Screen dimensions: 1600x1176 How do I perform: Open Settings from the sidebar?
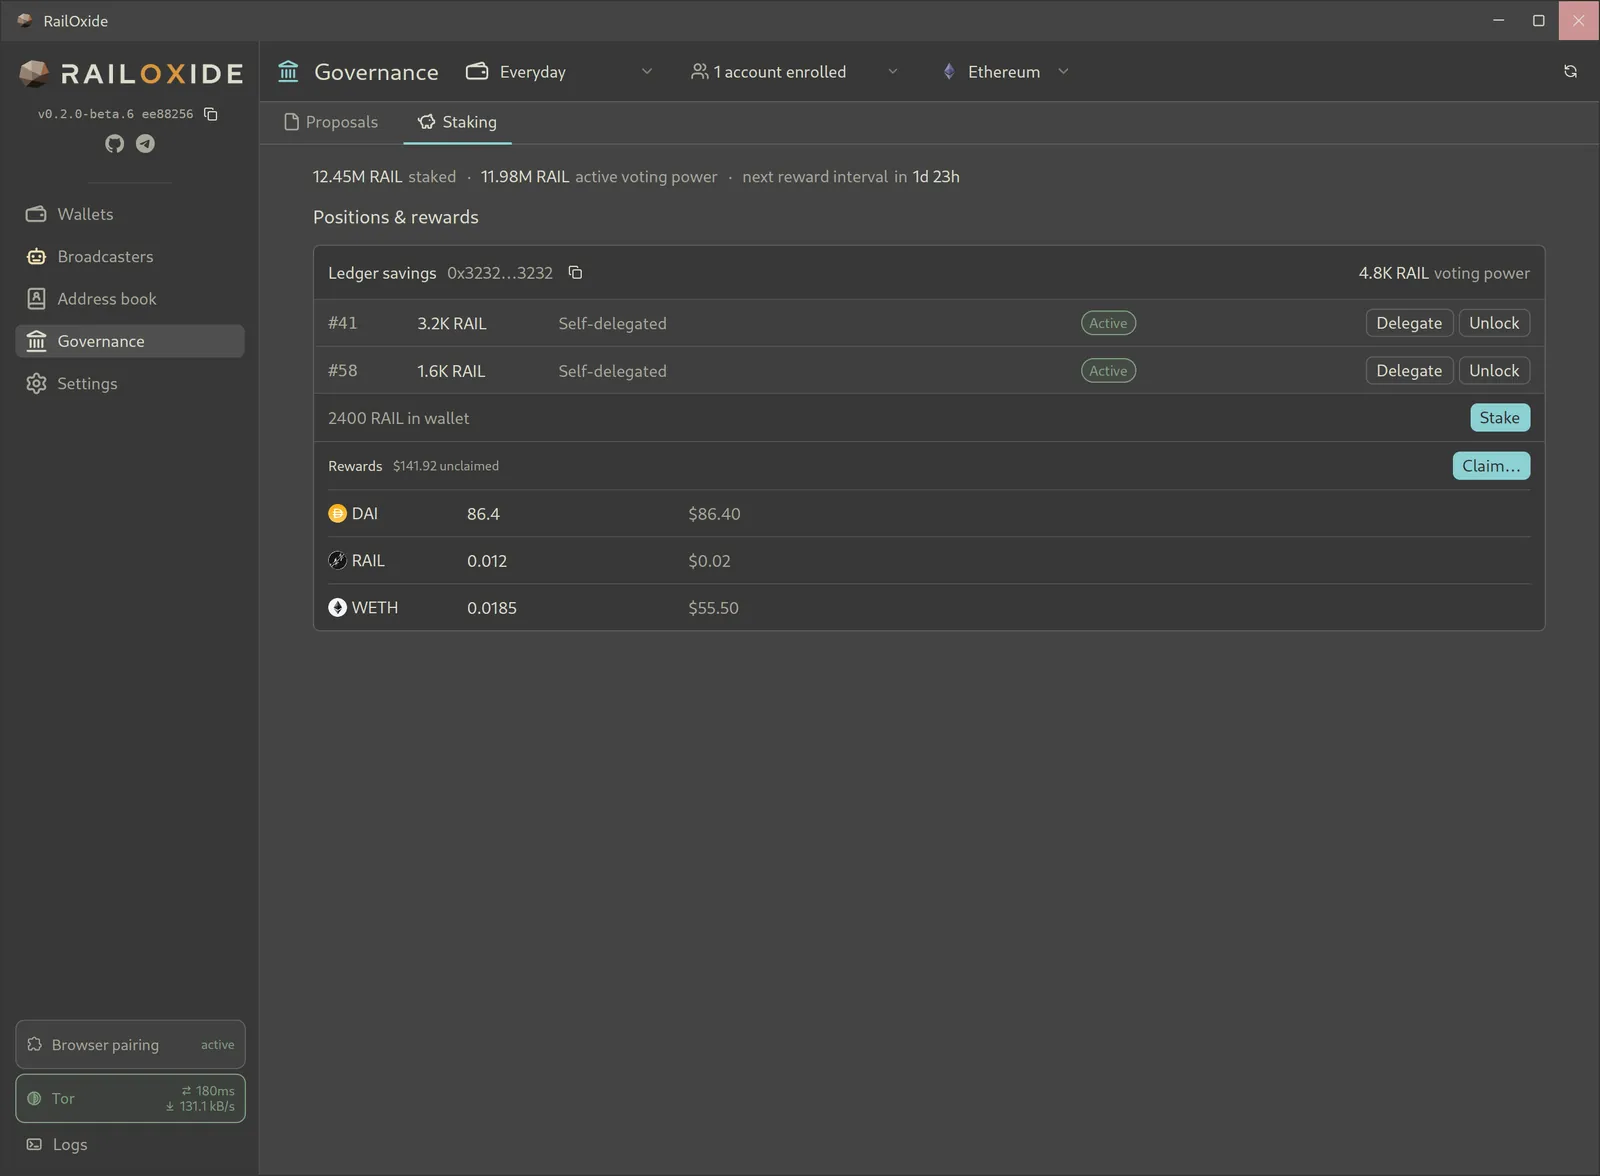[x=130, y=383]
